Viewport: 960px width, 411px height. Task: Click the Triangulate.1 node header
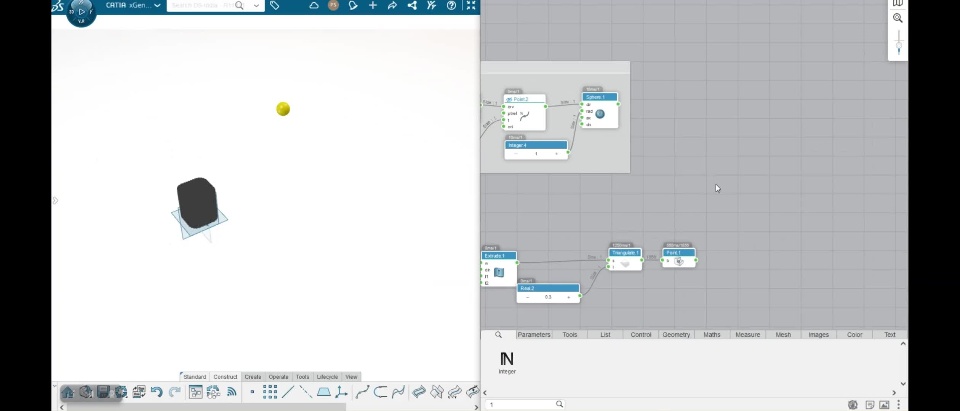[x=625, y=252]
